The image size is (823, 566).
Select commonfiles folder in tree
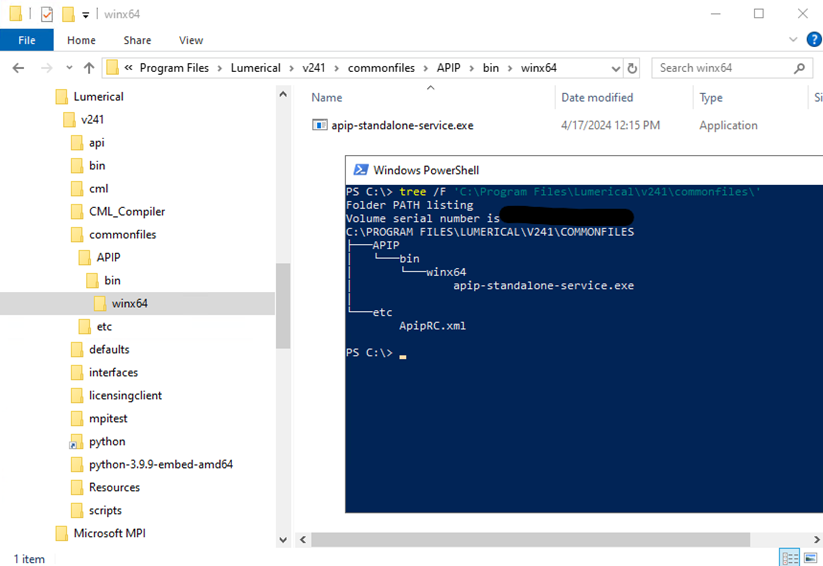pos(122,235)
